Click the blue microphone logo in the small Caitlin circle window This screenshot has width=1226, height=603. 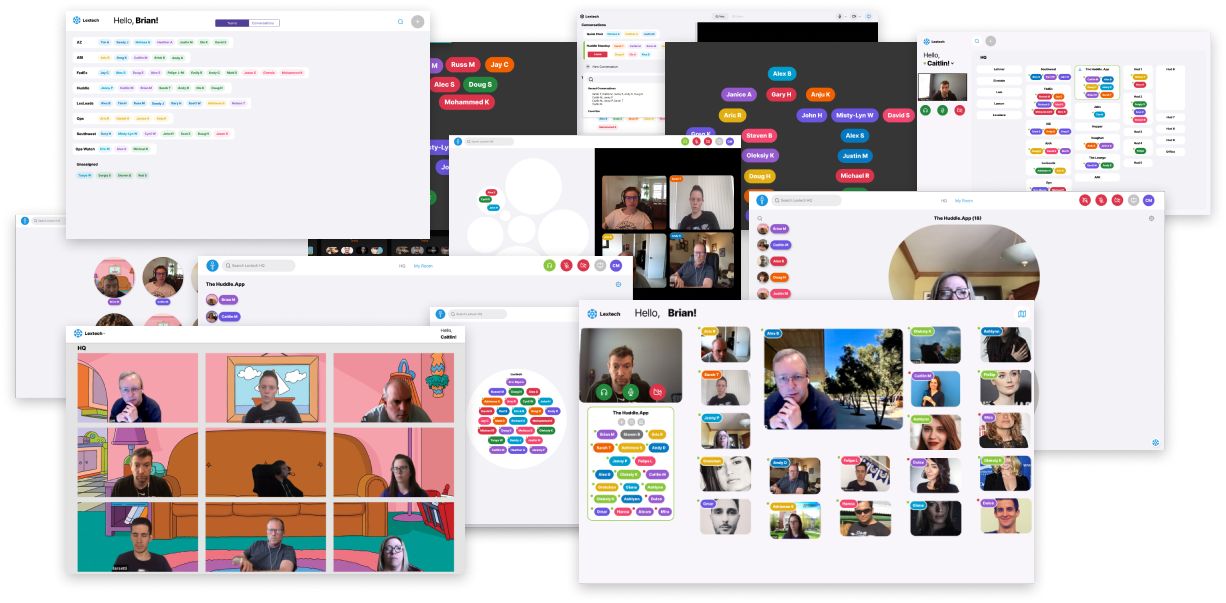[x=441, y=314]
